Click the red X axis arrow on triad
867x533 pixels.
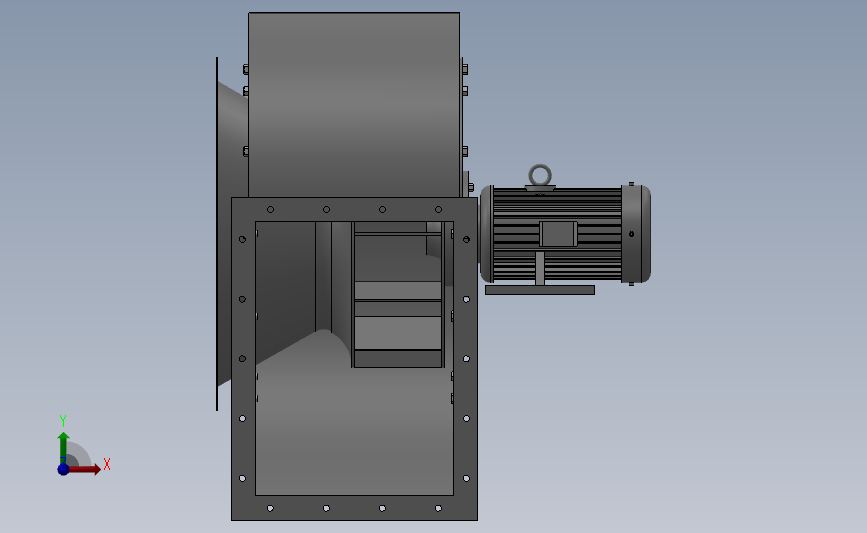[x=85, y=469]
